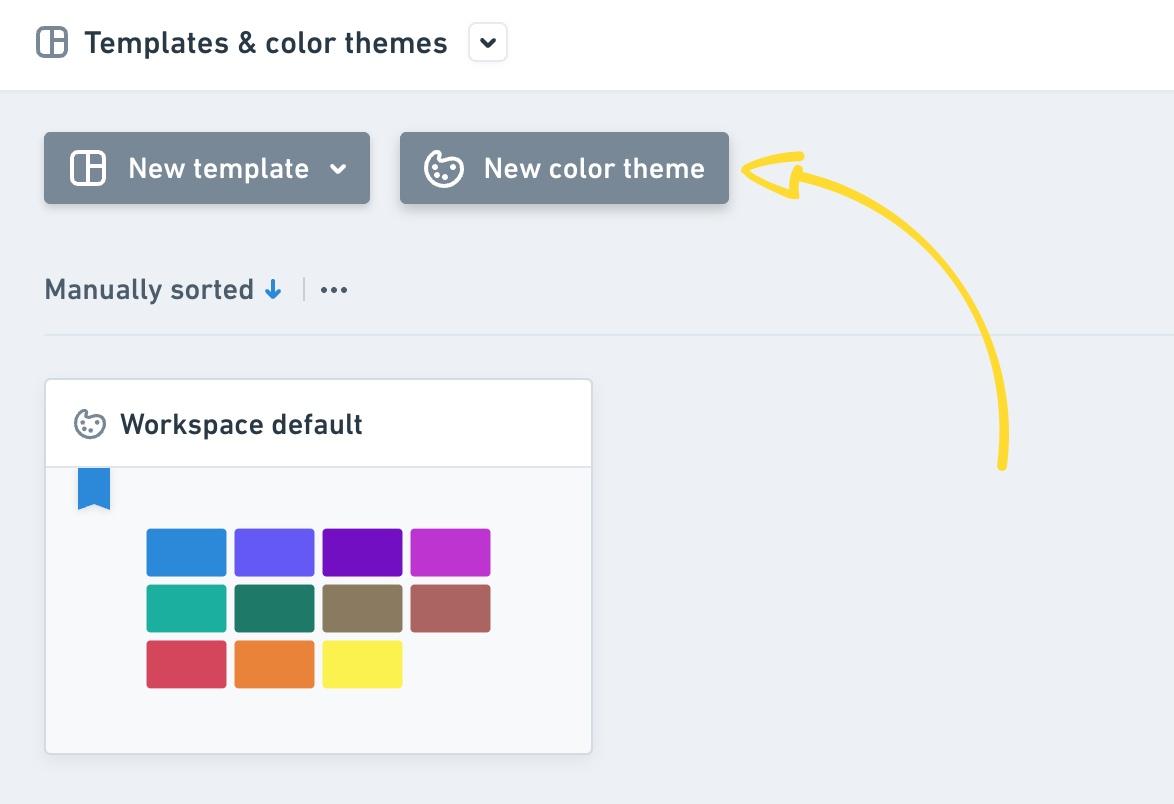Click the palette icon in New color theme
Image resolution: width=1174 pixels, height=804 pixels.
pyautogui.click(x=443, y=168)
